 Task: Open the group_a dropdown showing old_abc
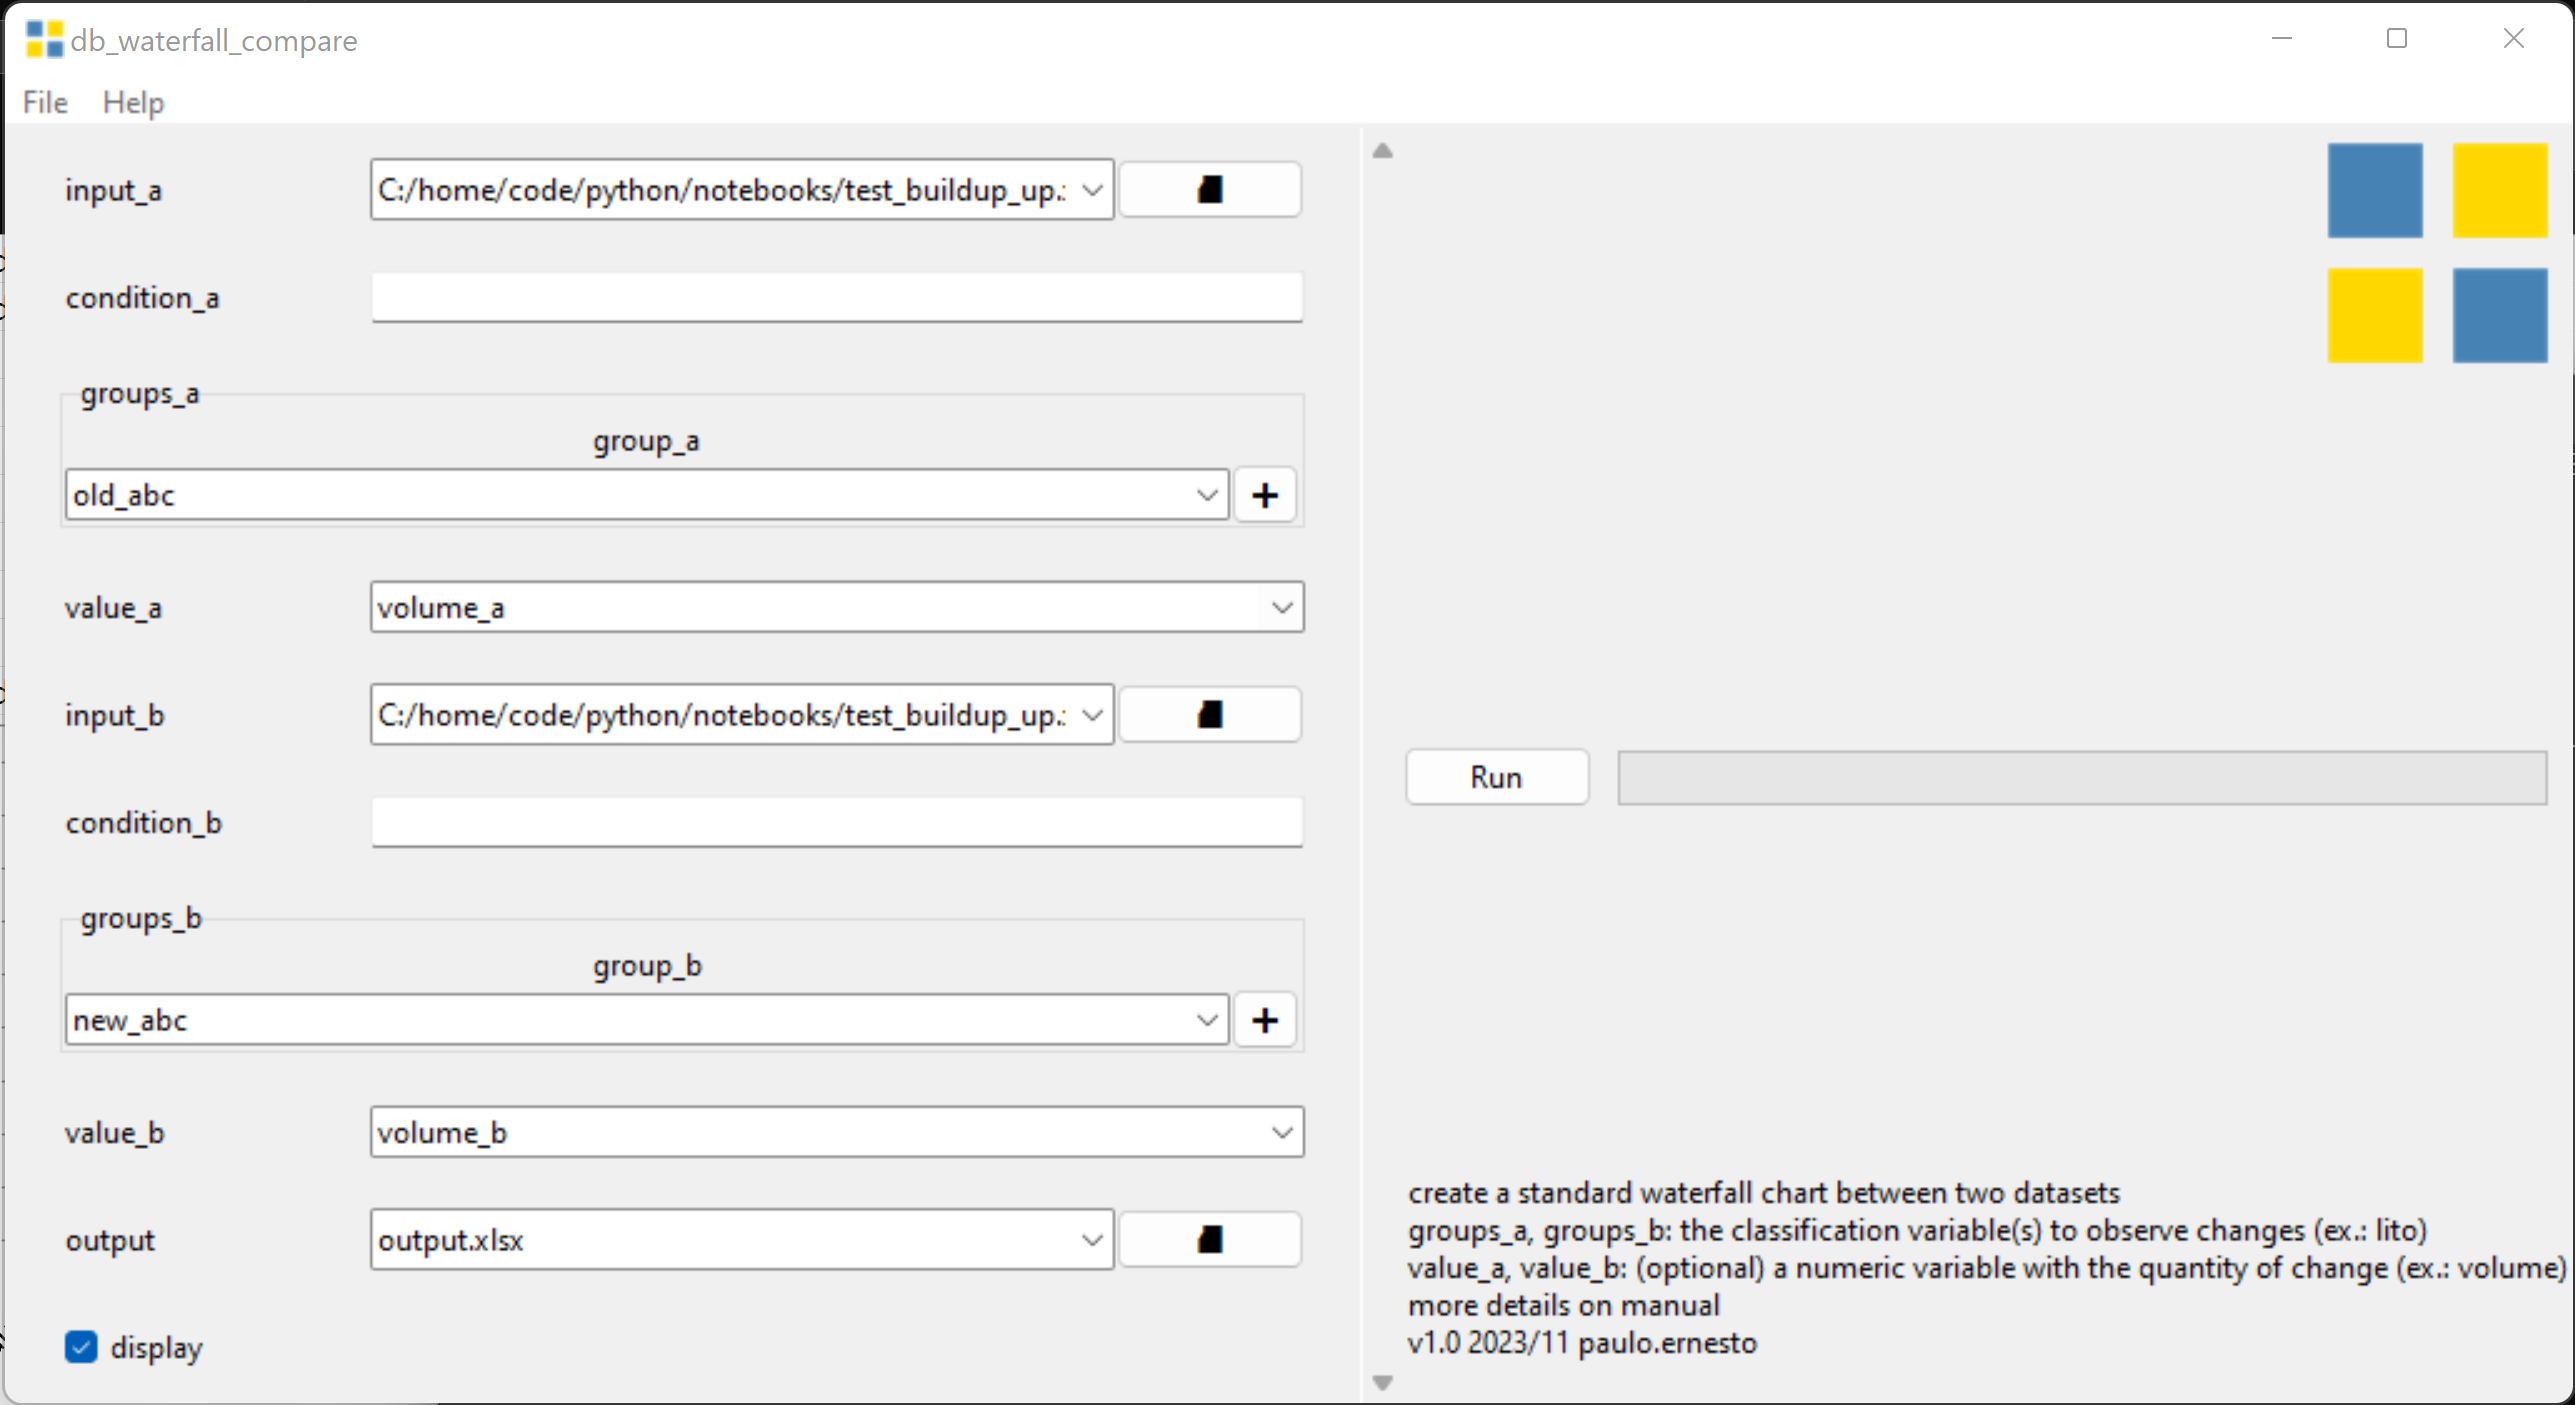click(1207, 495)
